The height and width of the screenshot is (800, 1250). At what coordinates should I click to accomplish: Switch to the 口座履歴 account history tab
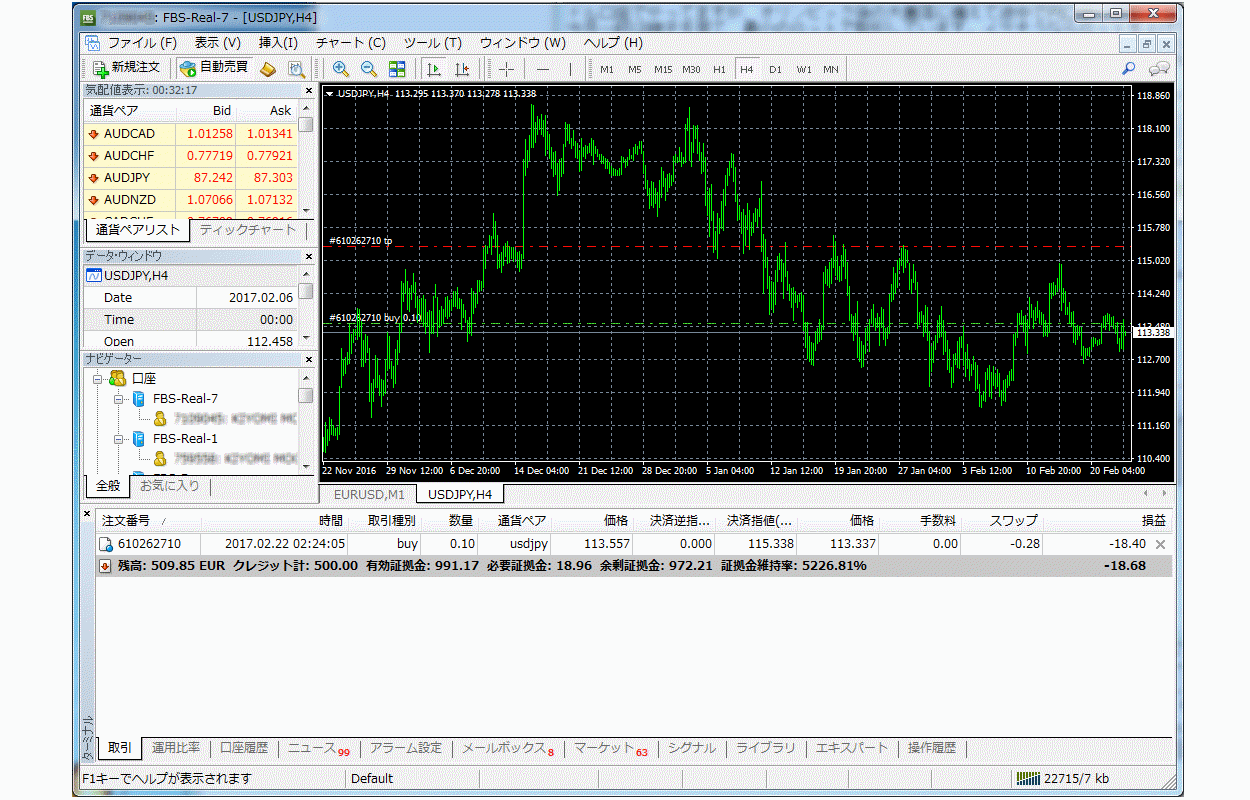(244, 748)
